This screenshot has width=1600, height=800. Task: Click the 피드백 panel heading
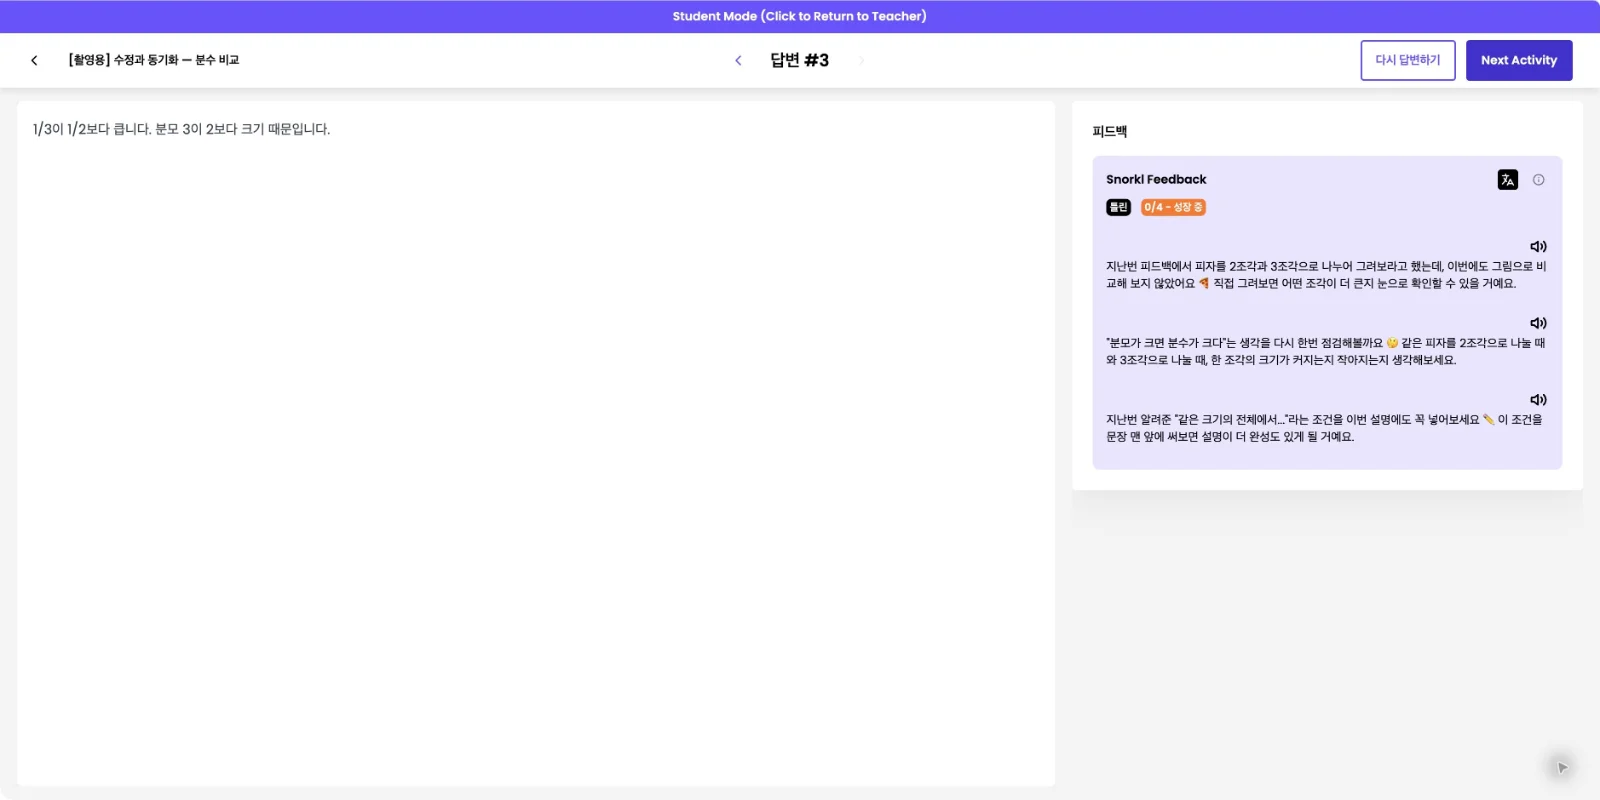1110,131
